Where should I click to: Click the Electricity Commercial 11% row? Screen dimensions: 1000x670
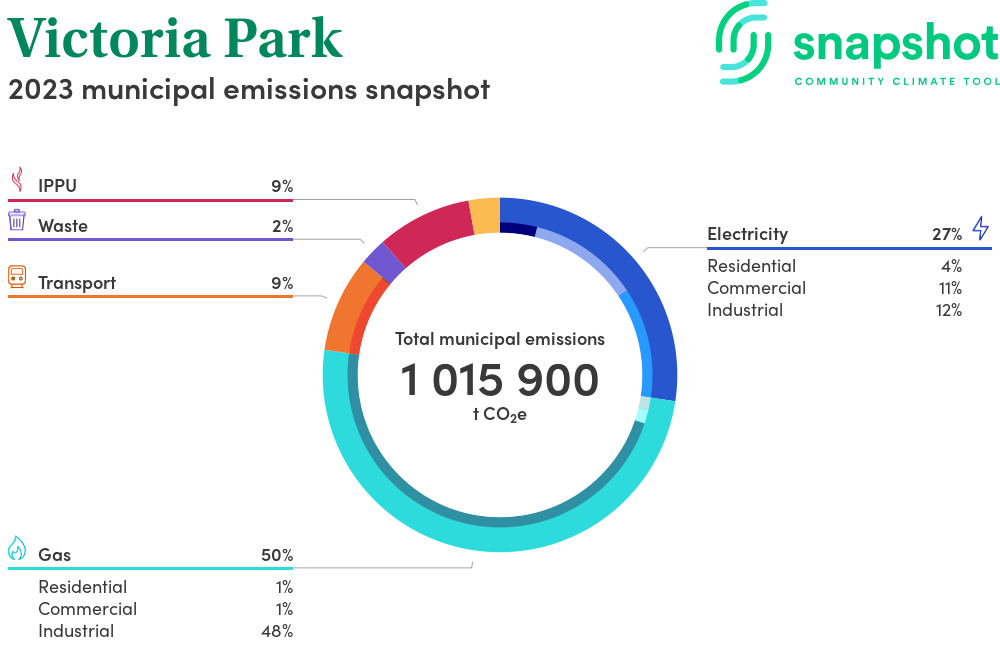point(833,288)
